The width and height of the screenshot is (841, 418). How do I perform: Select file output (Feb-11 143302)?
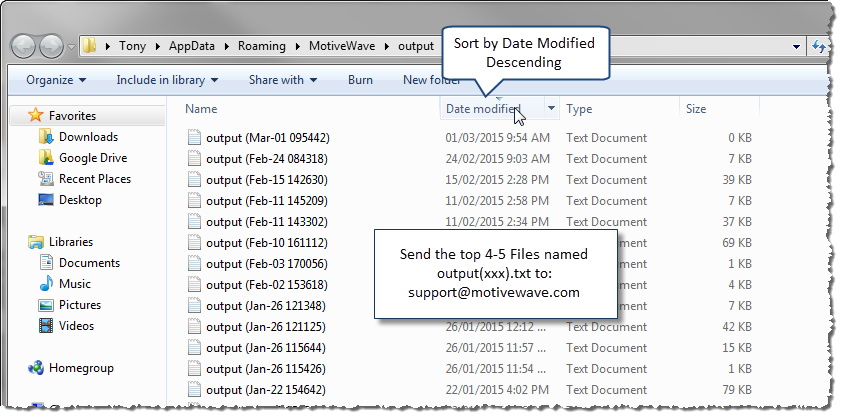tap(267, 222)
